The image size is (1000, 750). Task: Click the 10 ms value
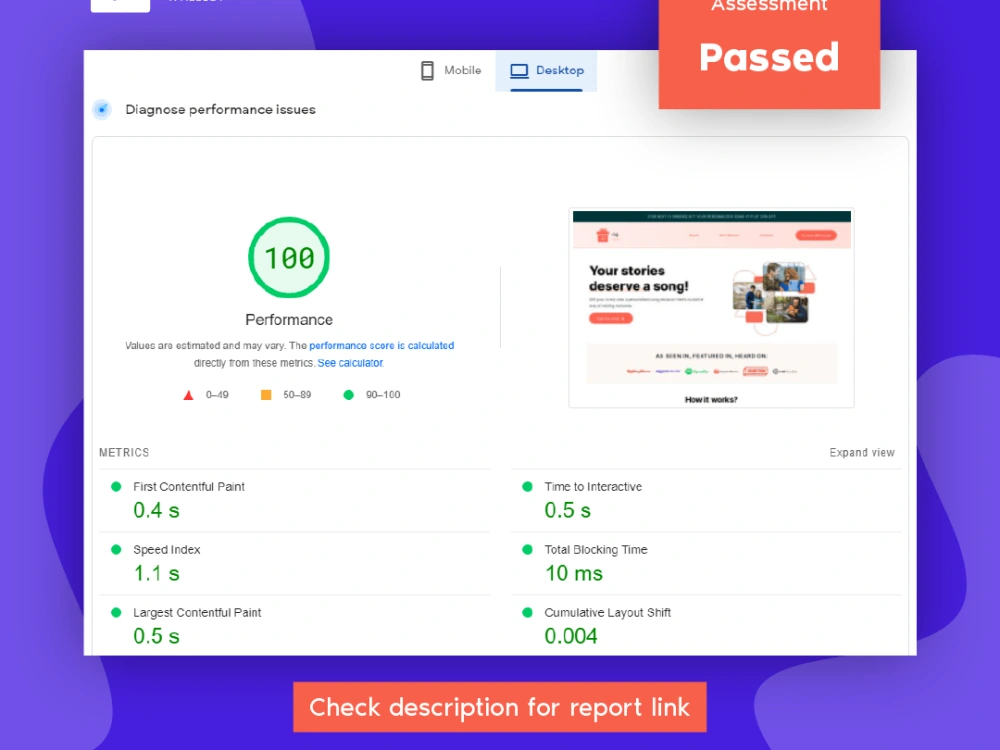(x=573, y=573)
